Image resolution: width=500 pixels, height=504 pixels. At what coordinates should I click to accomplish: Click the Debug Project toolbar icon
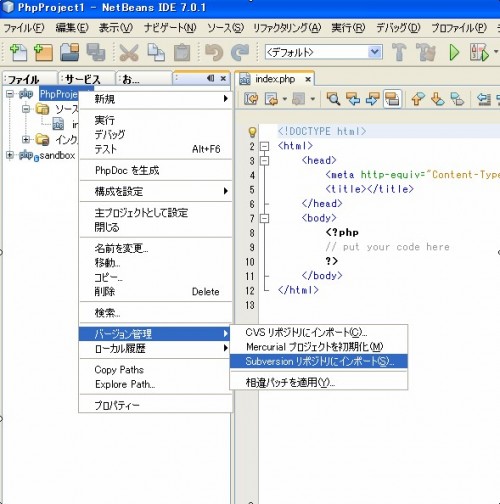tap(479, 52)
